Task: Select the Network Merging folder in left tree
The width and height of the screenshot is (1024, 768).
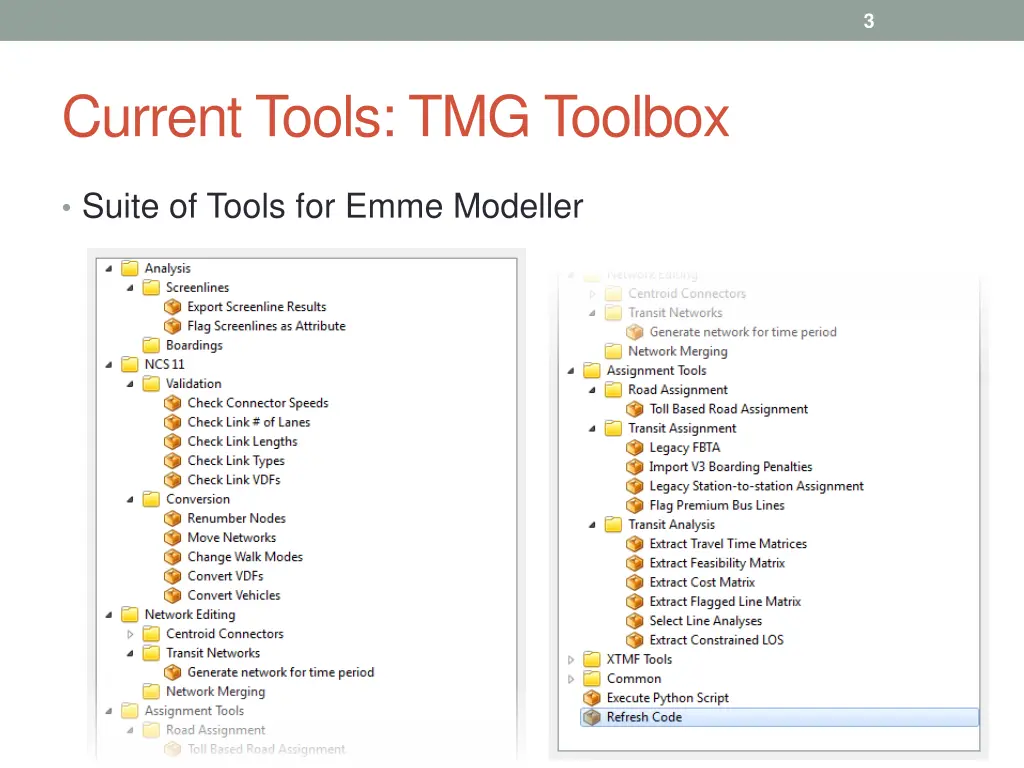Action: [x=204, y=691]
